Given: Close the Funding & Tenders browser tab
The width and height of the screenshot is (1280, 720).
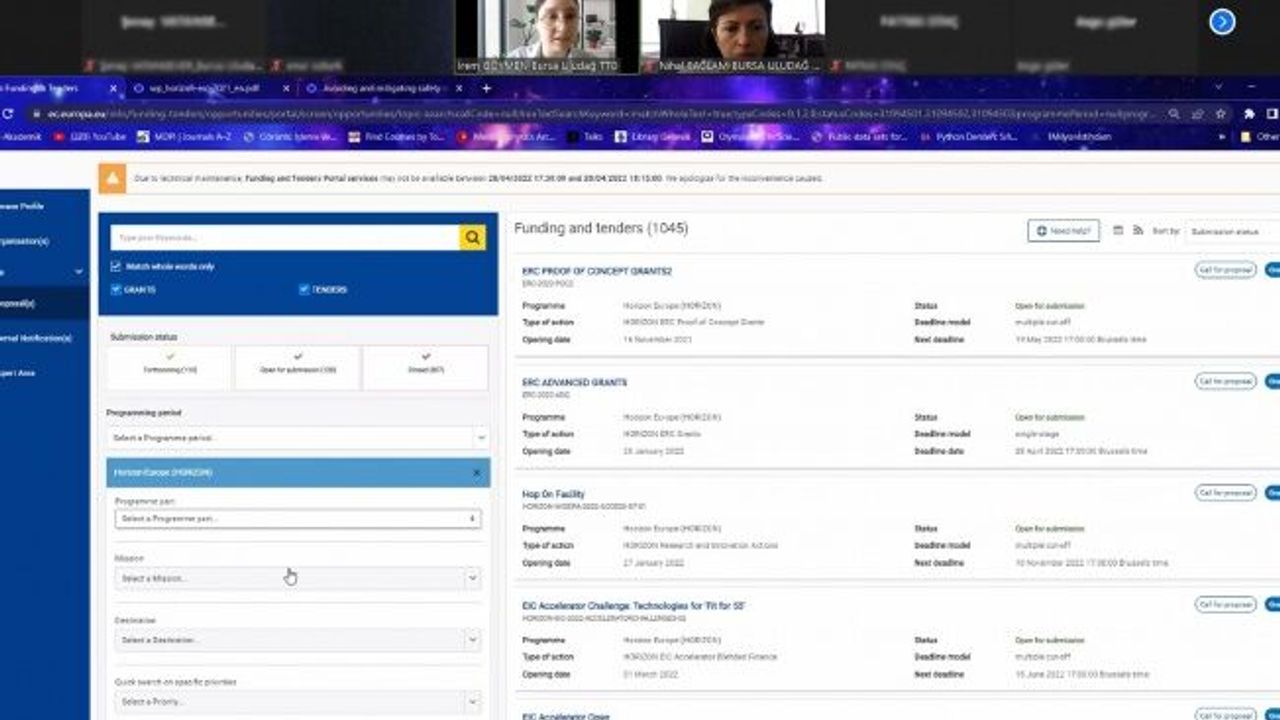Looking at the screenshot, I should click(113, 88).
